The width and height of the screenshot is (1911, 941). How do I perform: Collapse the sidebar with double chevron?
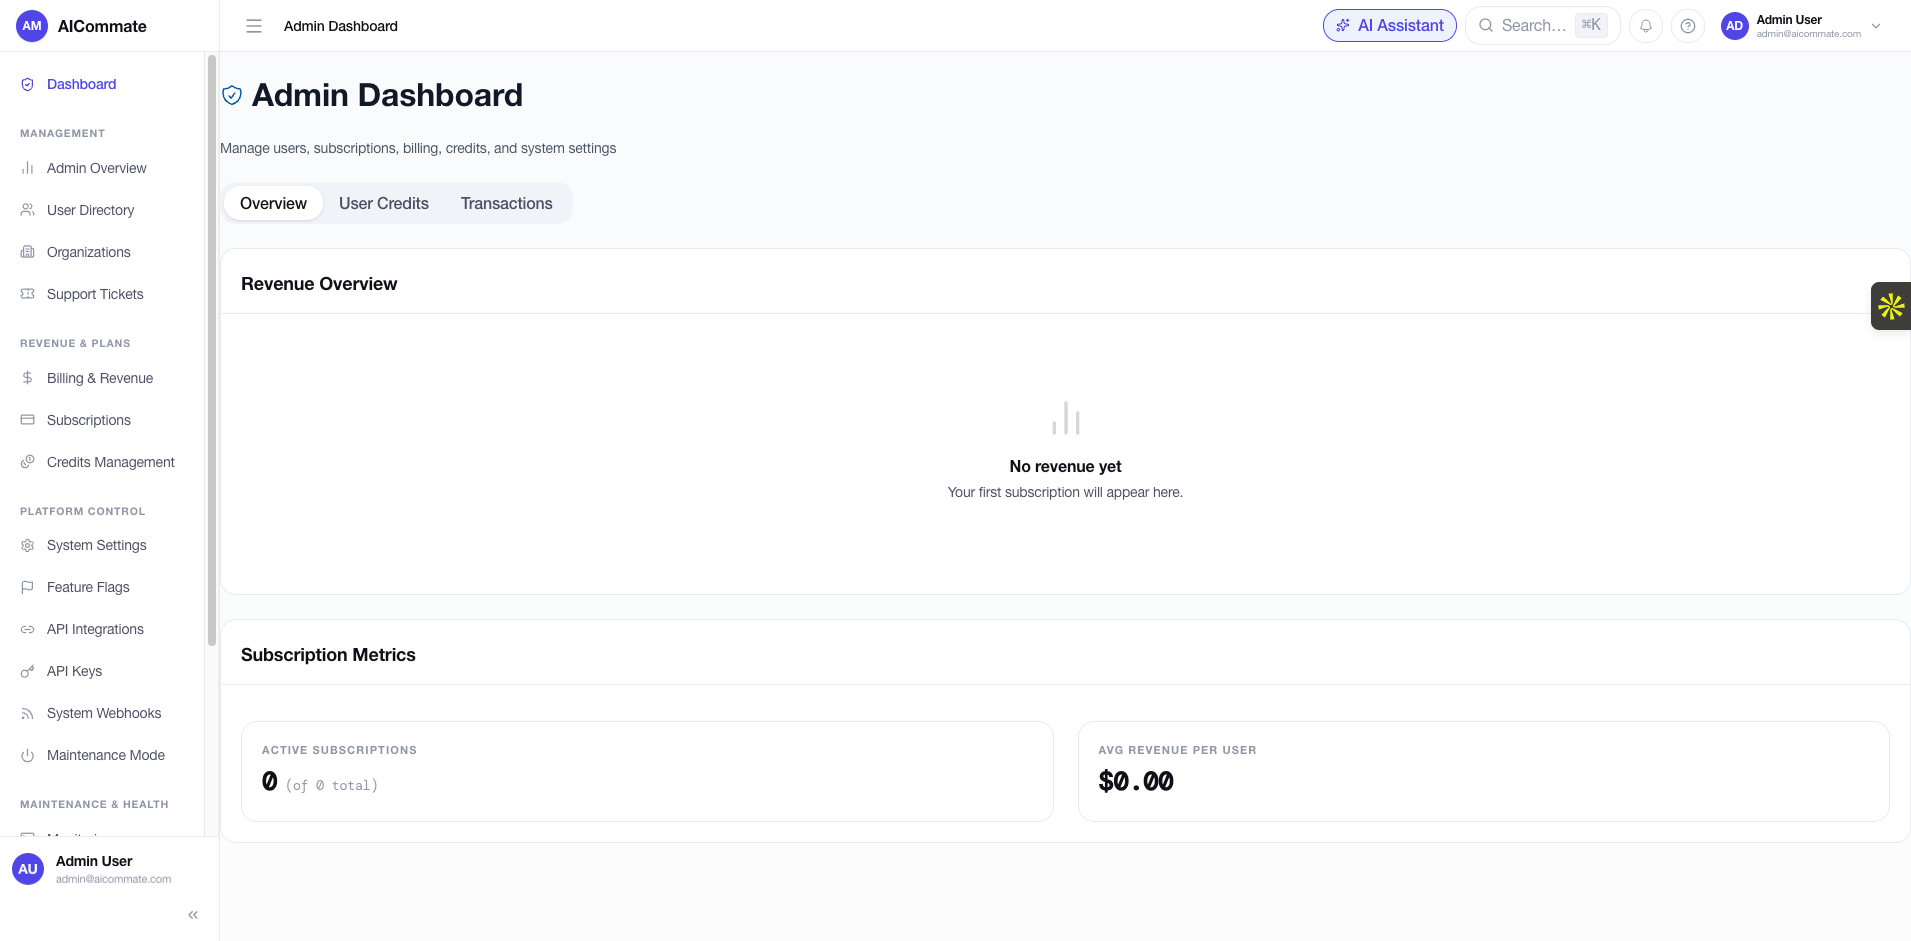tap(193, 915)
